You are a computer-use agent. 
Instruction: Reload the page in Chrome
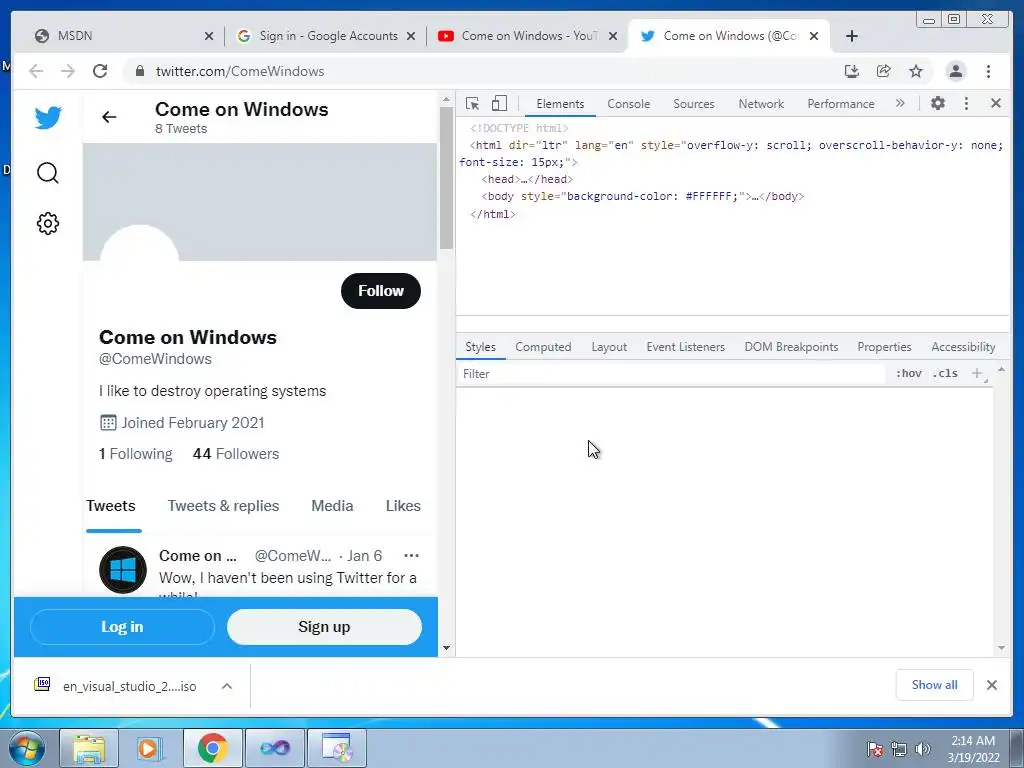coord(100,71)
